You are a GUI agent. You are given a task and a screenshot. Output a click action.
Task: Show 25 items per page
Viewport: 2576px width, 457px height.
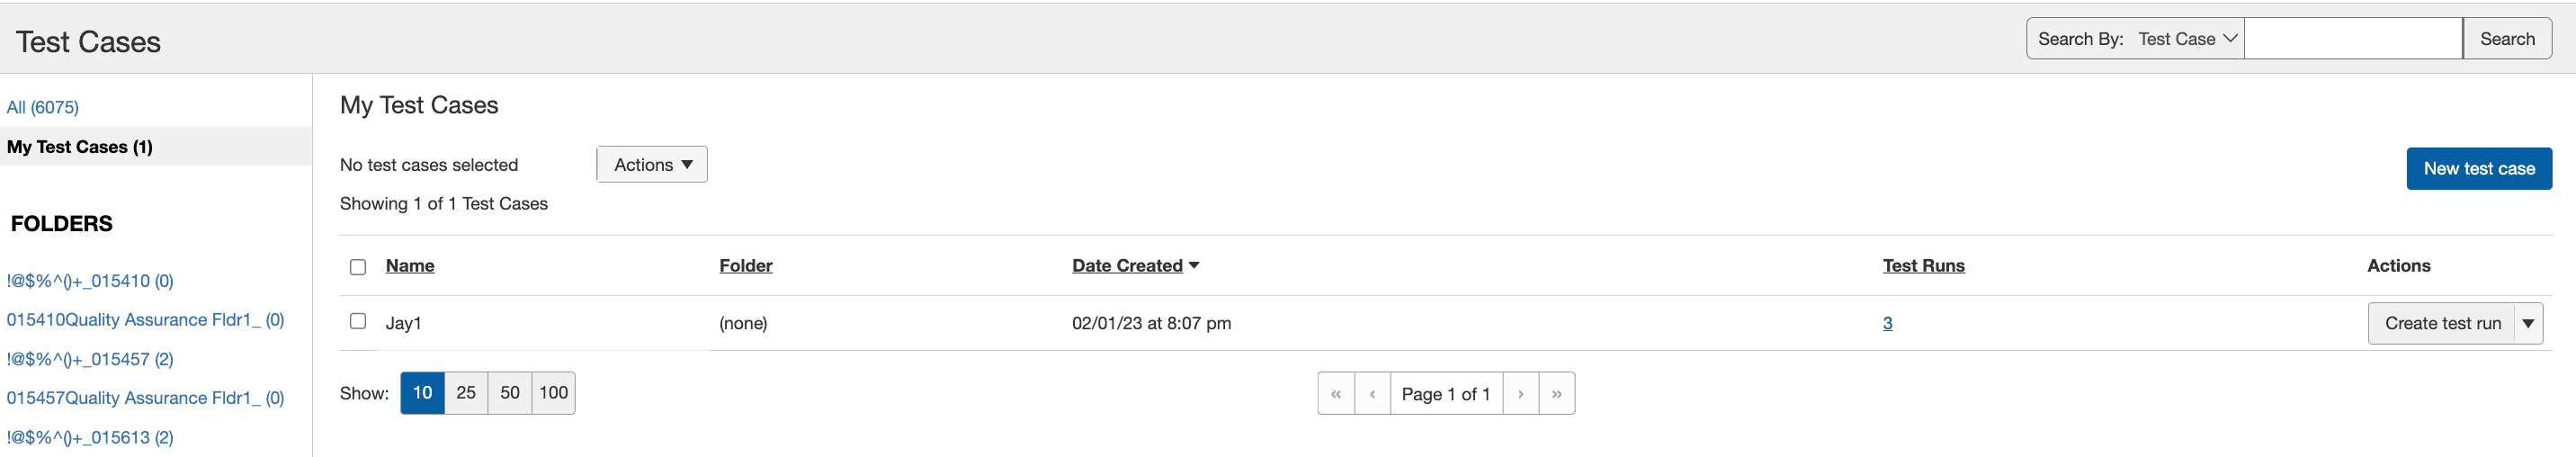(466, 393)
